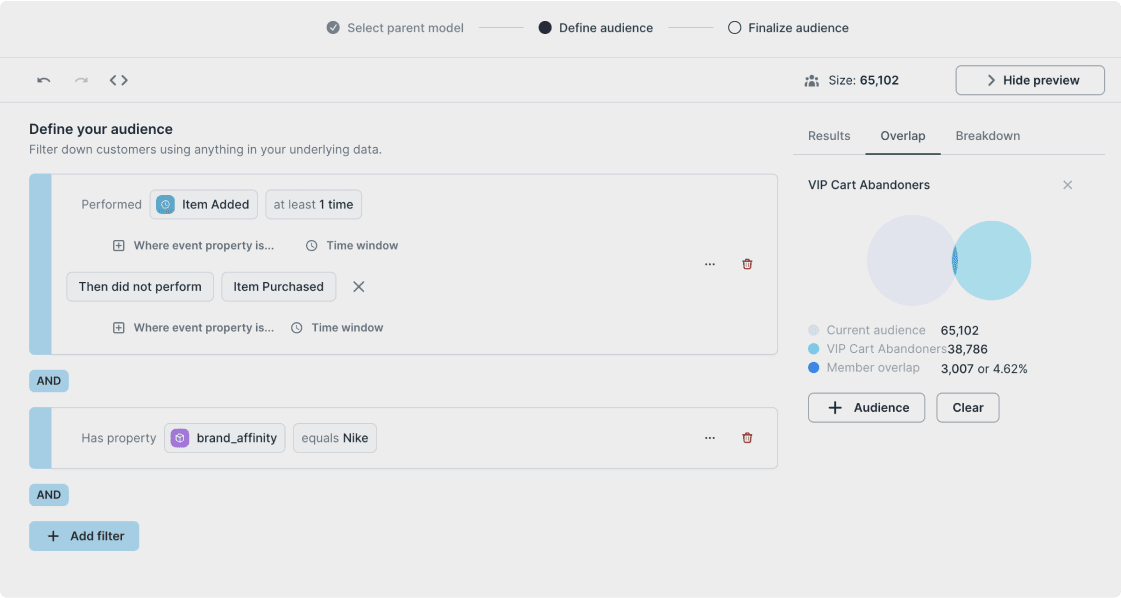The width and height of the screenshot is (1121, 598).
Task: Add 'Where event property is...' for Item Purchased
Action: click(194, 328)
